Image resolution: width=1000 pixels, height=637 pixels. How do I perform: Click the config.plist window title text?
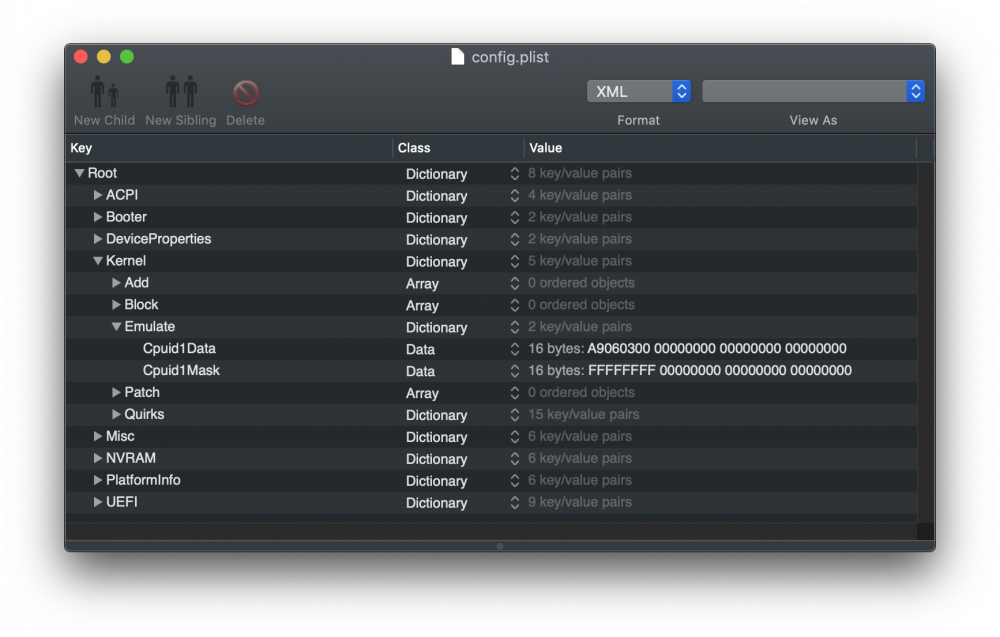[510, 57]
